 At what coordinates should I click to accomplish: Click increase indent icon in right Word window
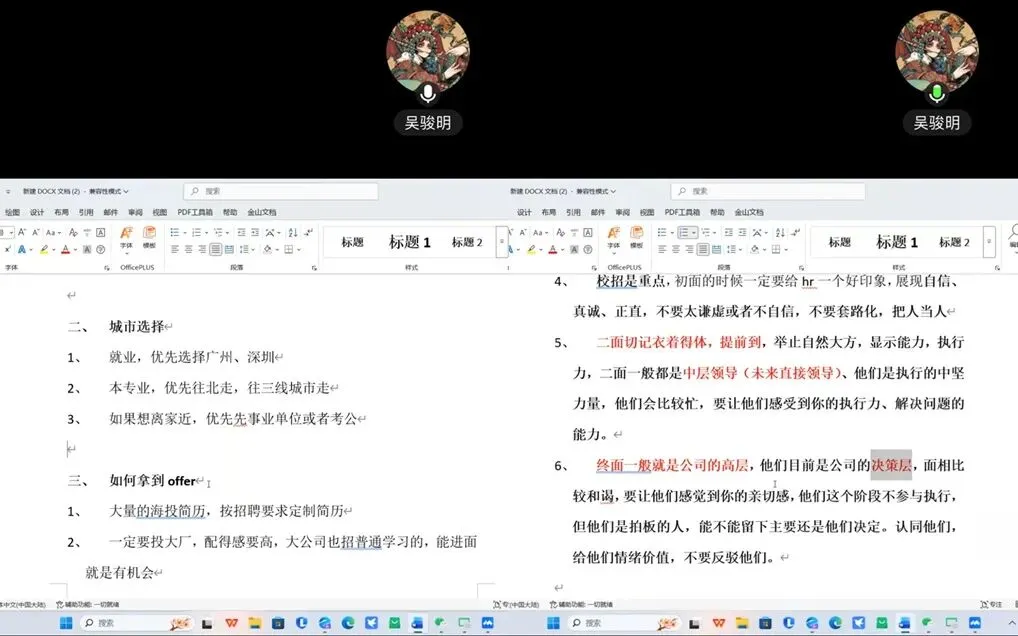(x=742, y=232)
